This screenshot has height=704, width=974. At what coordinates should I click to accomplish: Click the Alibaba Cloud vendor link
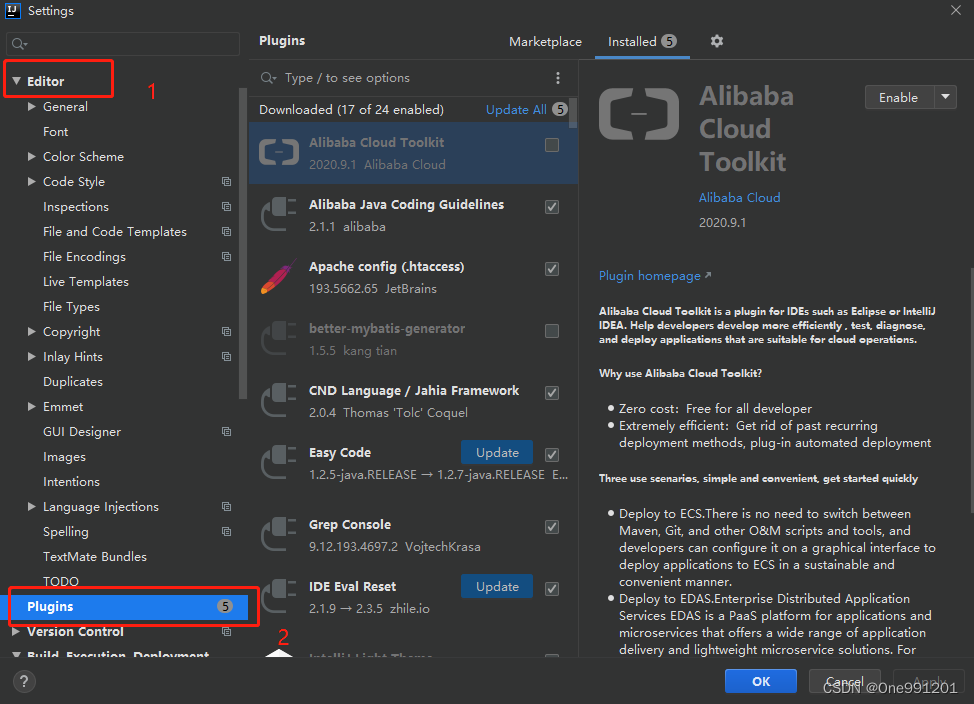point(739,198)
